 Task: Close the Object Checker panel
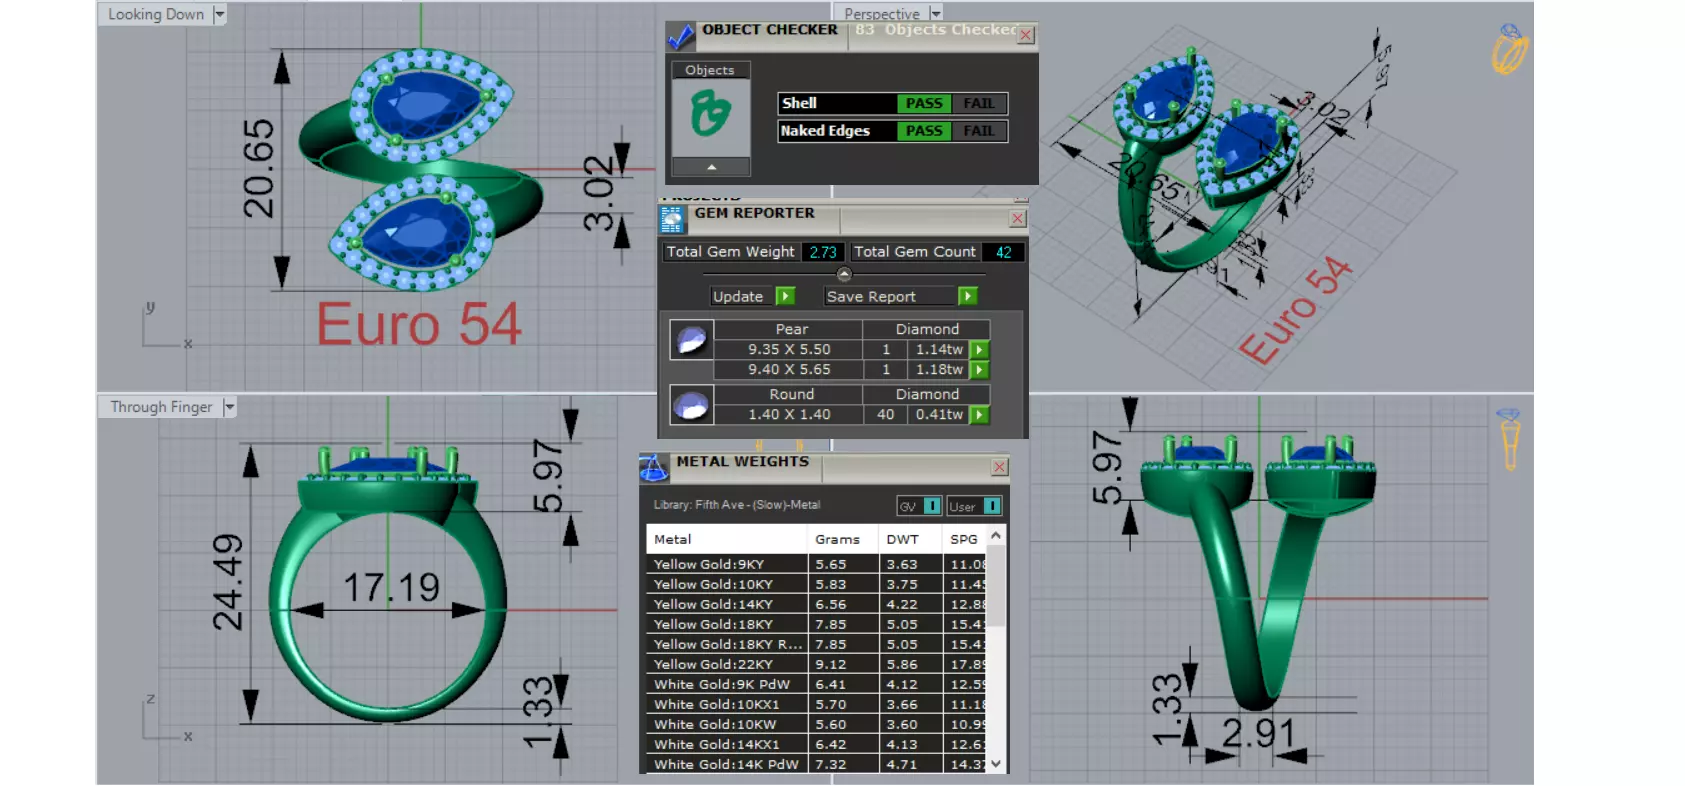1026,35
